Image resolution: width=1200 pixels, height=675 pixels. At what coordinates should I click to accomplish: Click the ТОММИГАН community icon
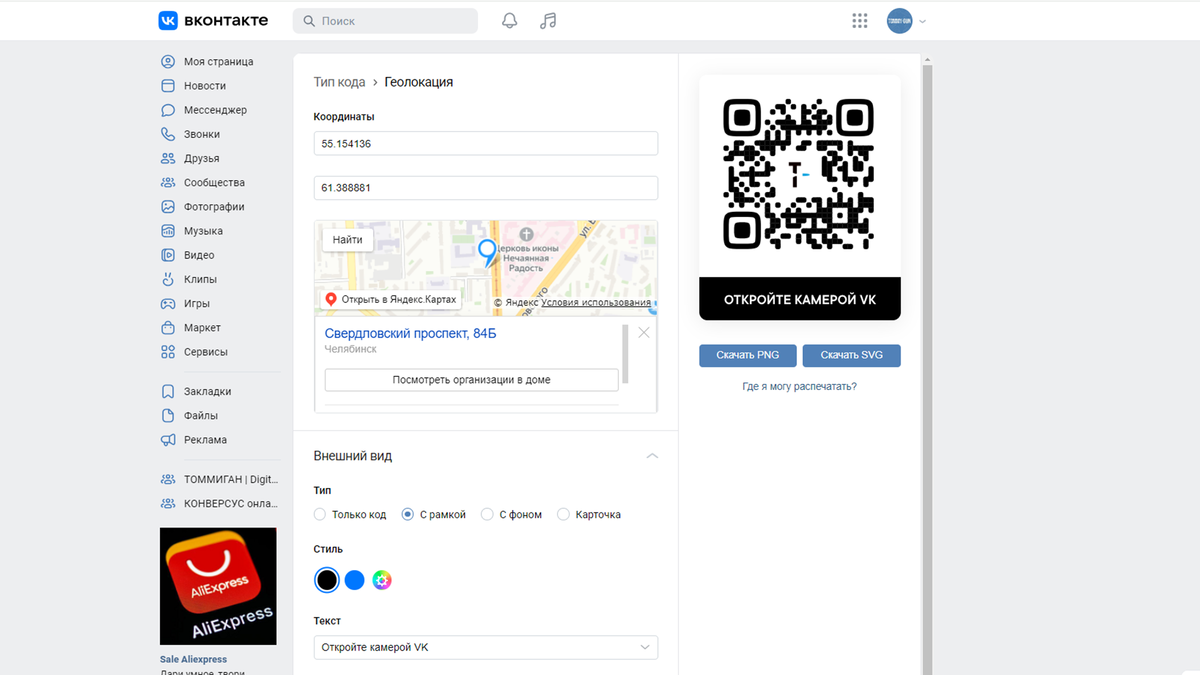click(168, 479)
